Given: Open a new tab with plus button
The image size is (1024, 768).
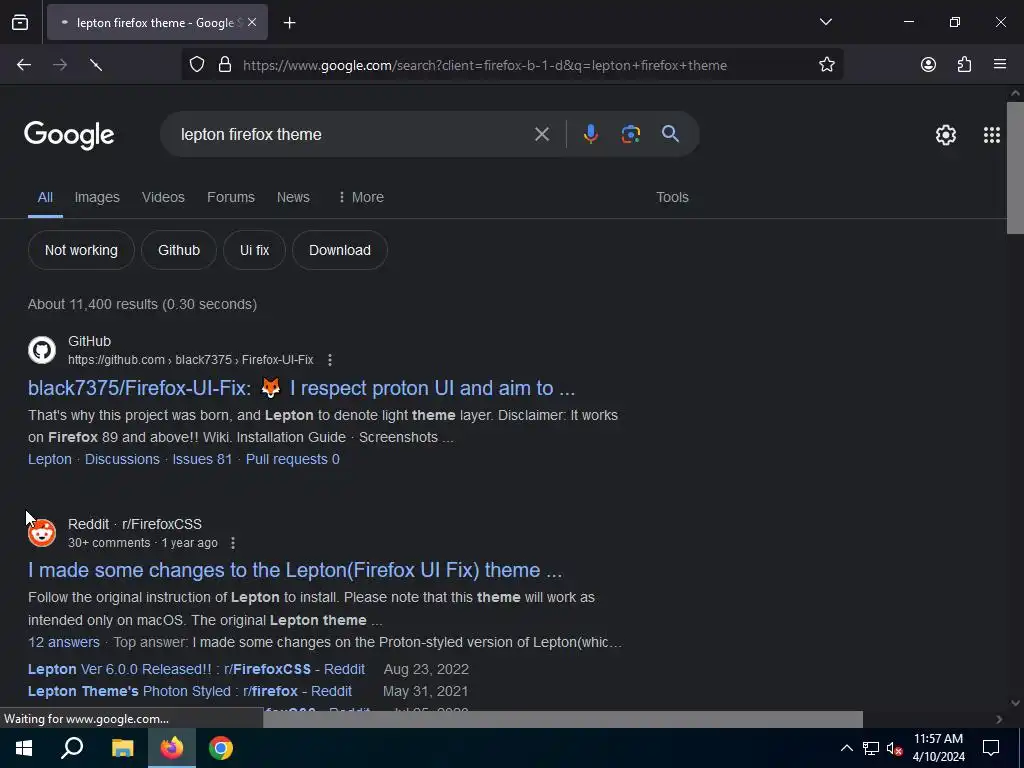Looking at the screenshot, I should pos(289,23).
